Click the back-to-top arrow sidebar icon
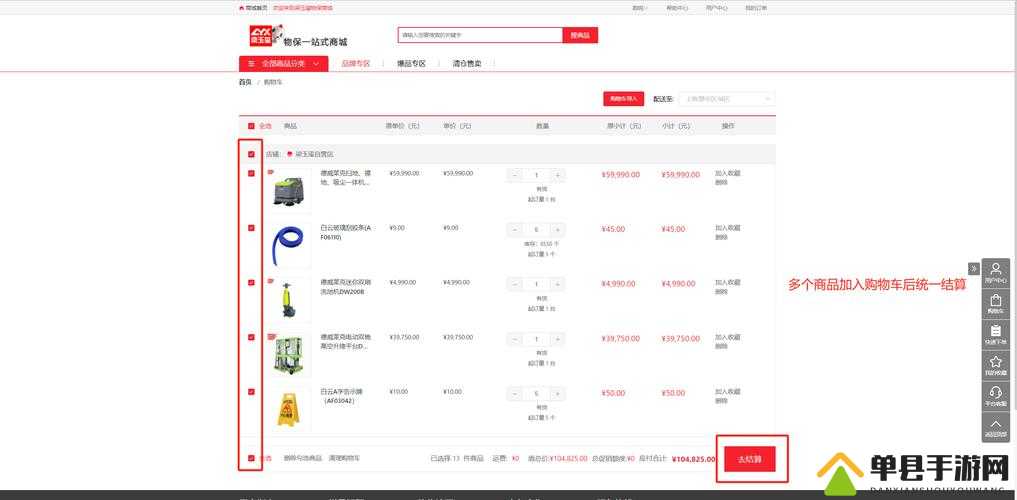1017x500 pixels. pyautogui.click(x=996, y=427)
